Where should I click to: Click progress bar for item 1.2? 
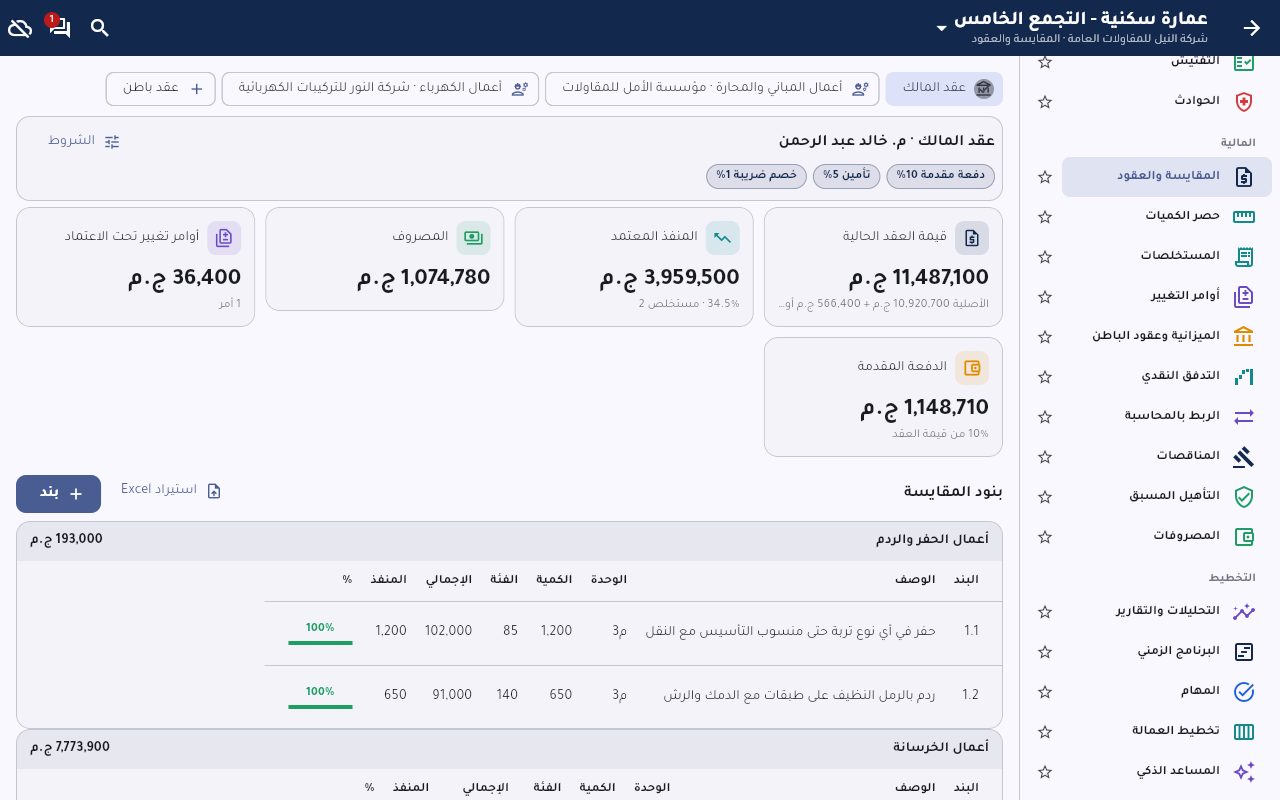(320, 706)
